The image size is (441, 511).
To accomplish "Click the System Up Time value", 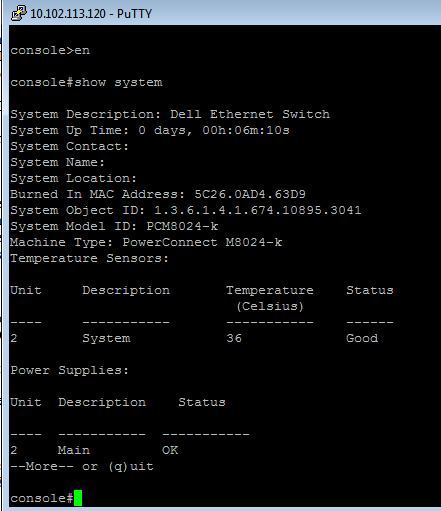I will pyautogui.click(x=214, y=130).
